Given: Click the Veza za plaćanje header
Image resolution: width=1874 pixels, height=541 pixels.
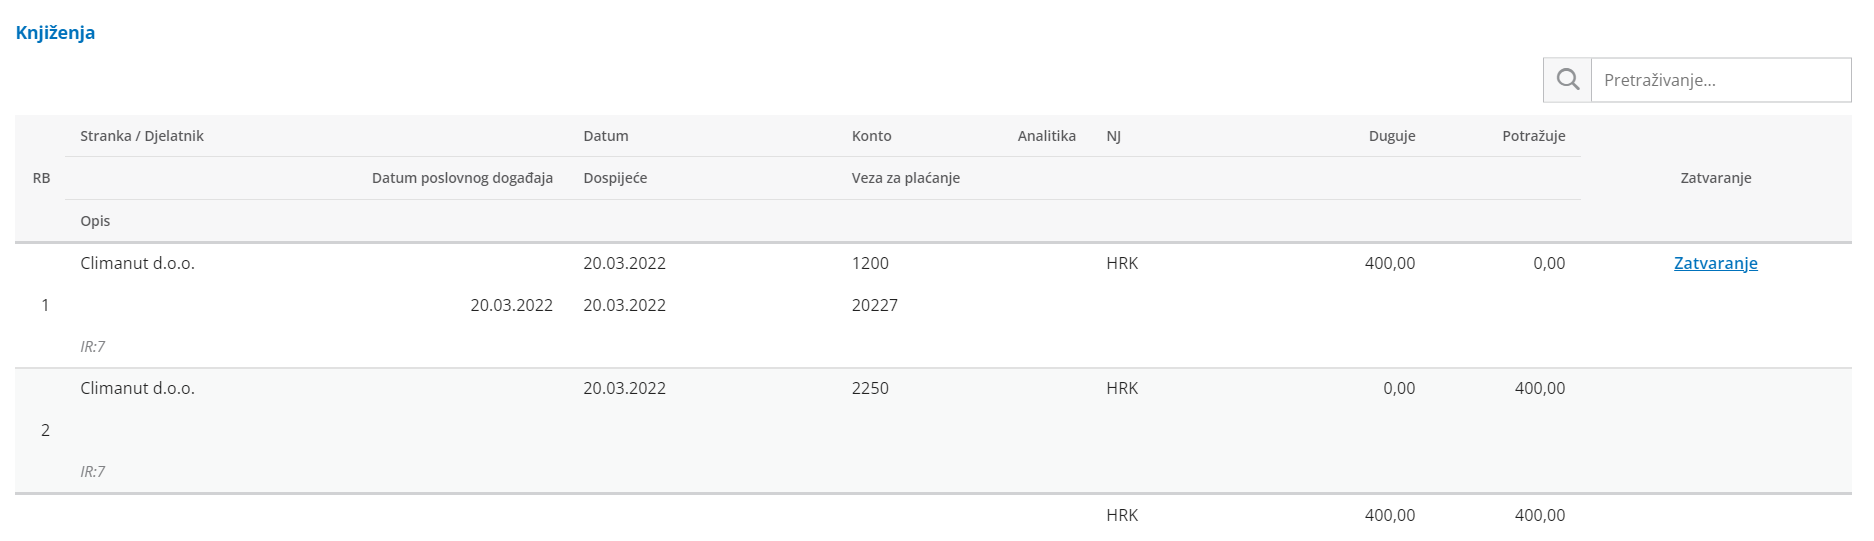Looking at the screenshot, I should pos(905,178).
